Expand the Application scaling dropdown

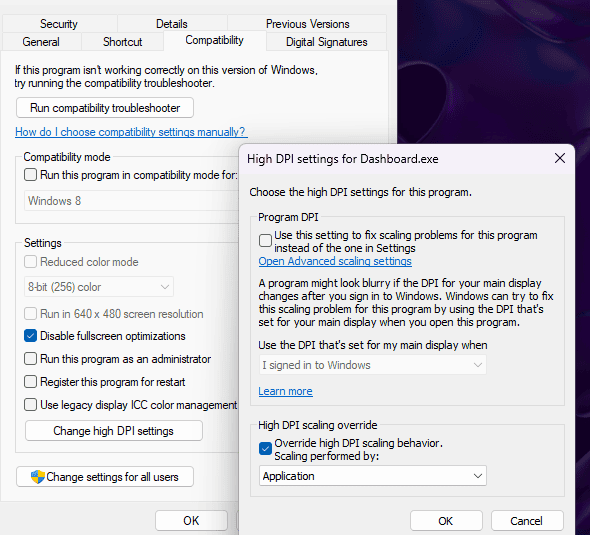point(373,476)
